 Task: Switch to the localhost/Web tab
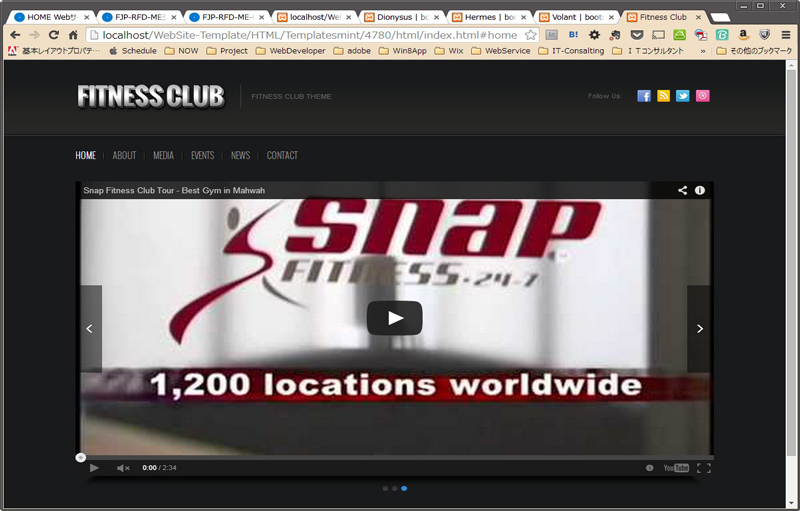[x=314, y=17]
